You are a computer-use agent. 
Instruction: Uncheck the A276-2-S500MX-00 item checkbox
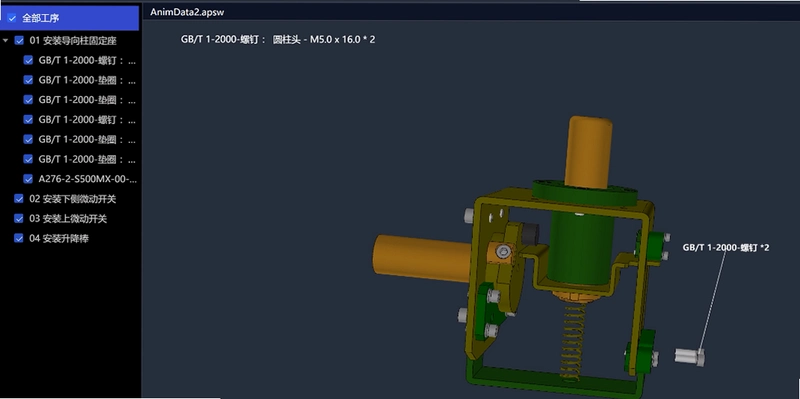28,179
